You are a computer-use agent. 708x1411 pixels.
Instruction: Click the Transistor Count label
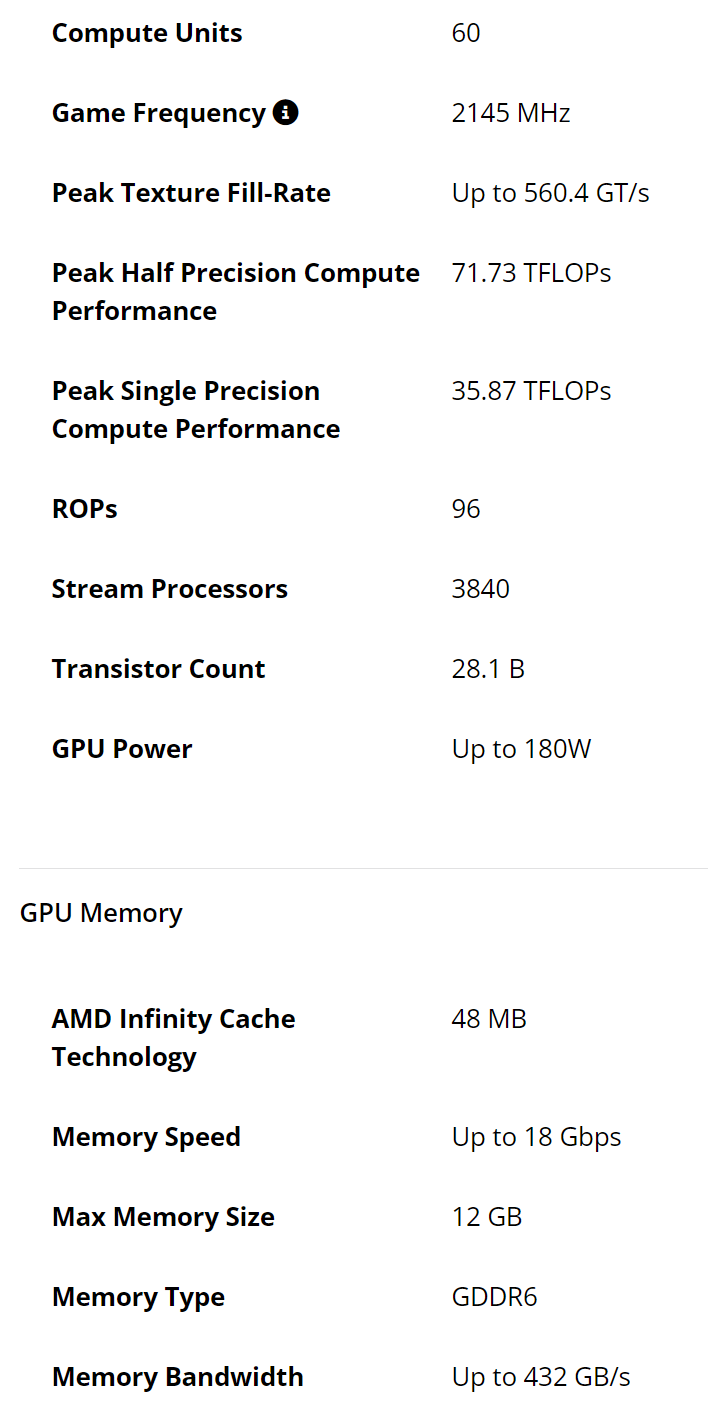158,669
